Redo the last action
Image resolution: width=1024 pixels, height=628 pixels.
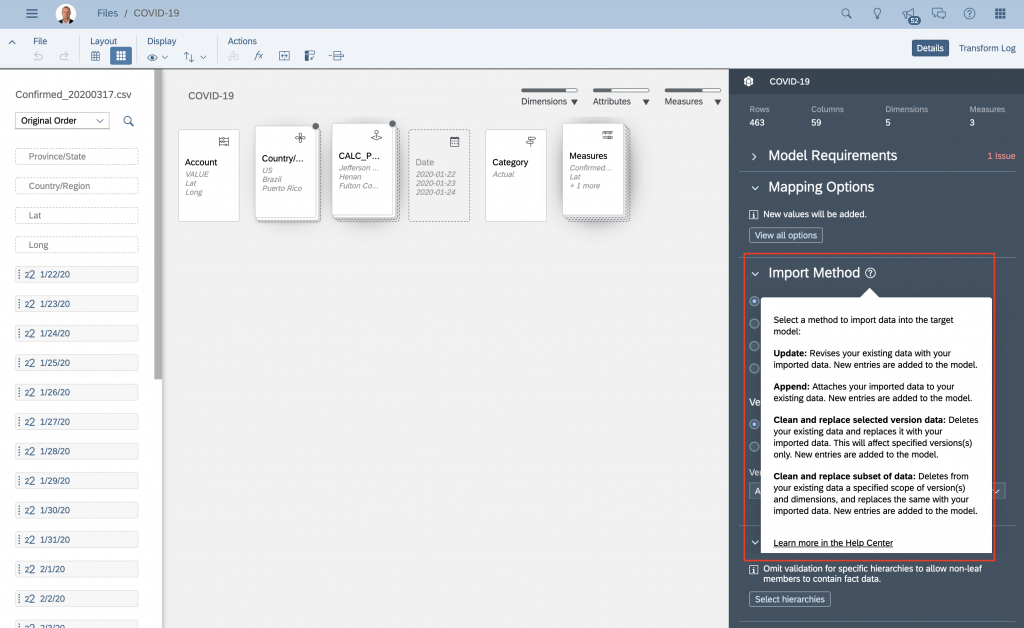[63, 56]
